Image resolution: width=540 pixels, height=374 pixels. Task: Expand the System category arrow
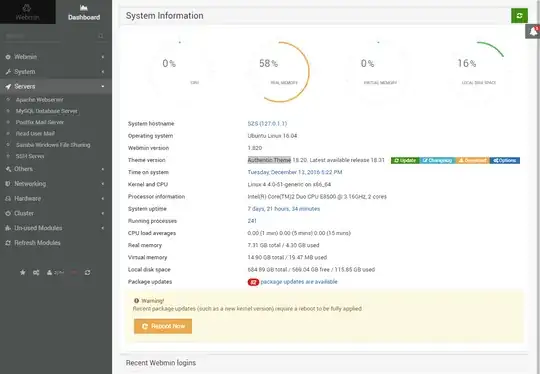(x=103, y=72)
